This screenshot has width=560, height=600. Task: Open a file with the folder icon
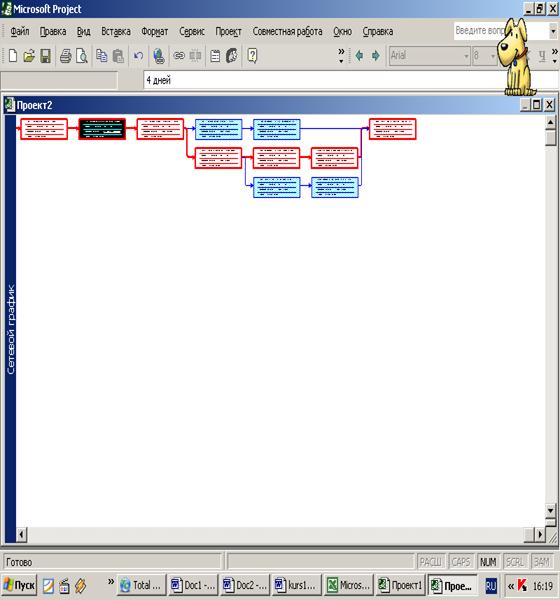[x=29, y=56]
